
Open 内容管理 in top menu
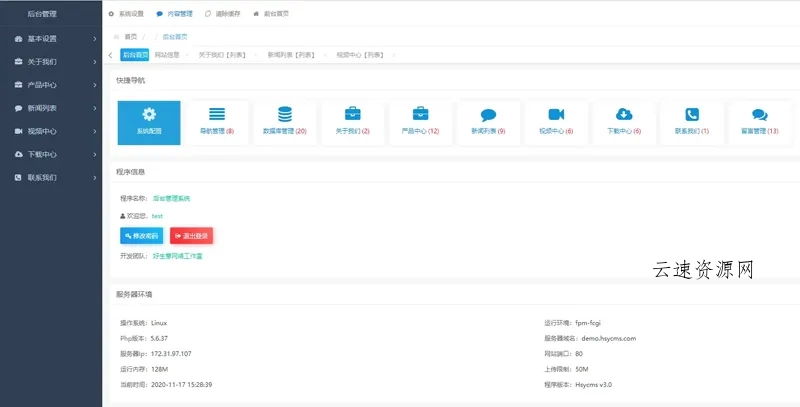pos(174,14)
